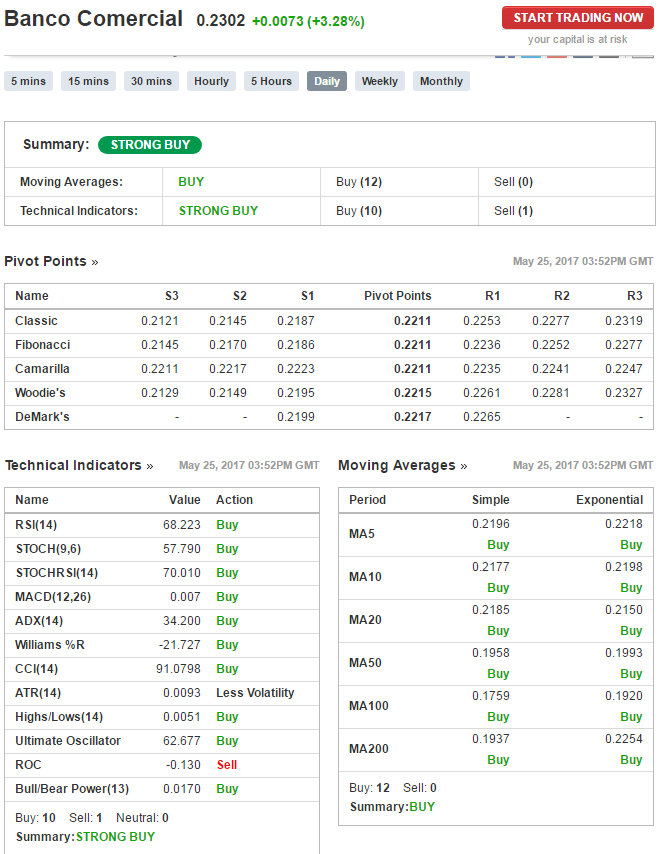The height and width of the screenshot is (854, 660).
Task: Click Fibonacci R1 value 0.2236
Action: tap(481, 345)
